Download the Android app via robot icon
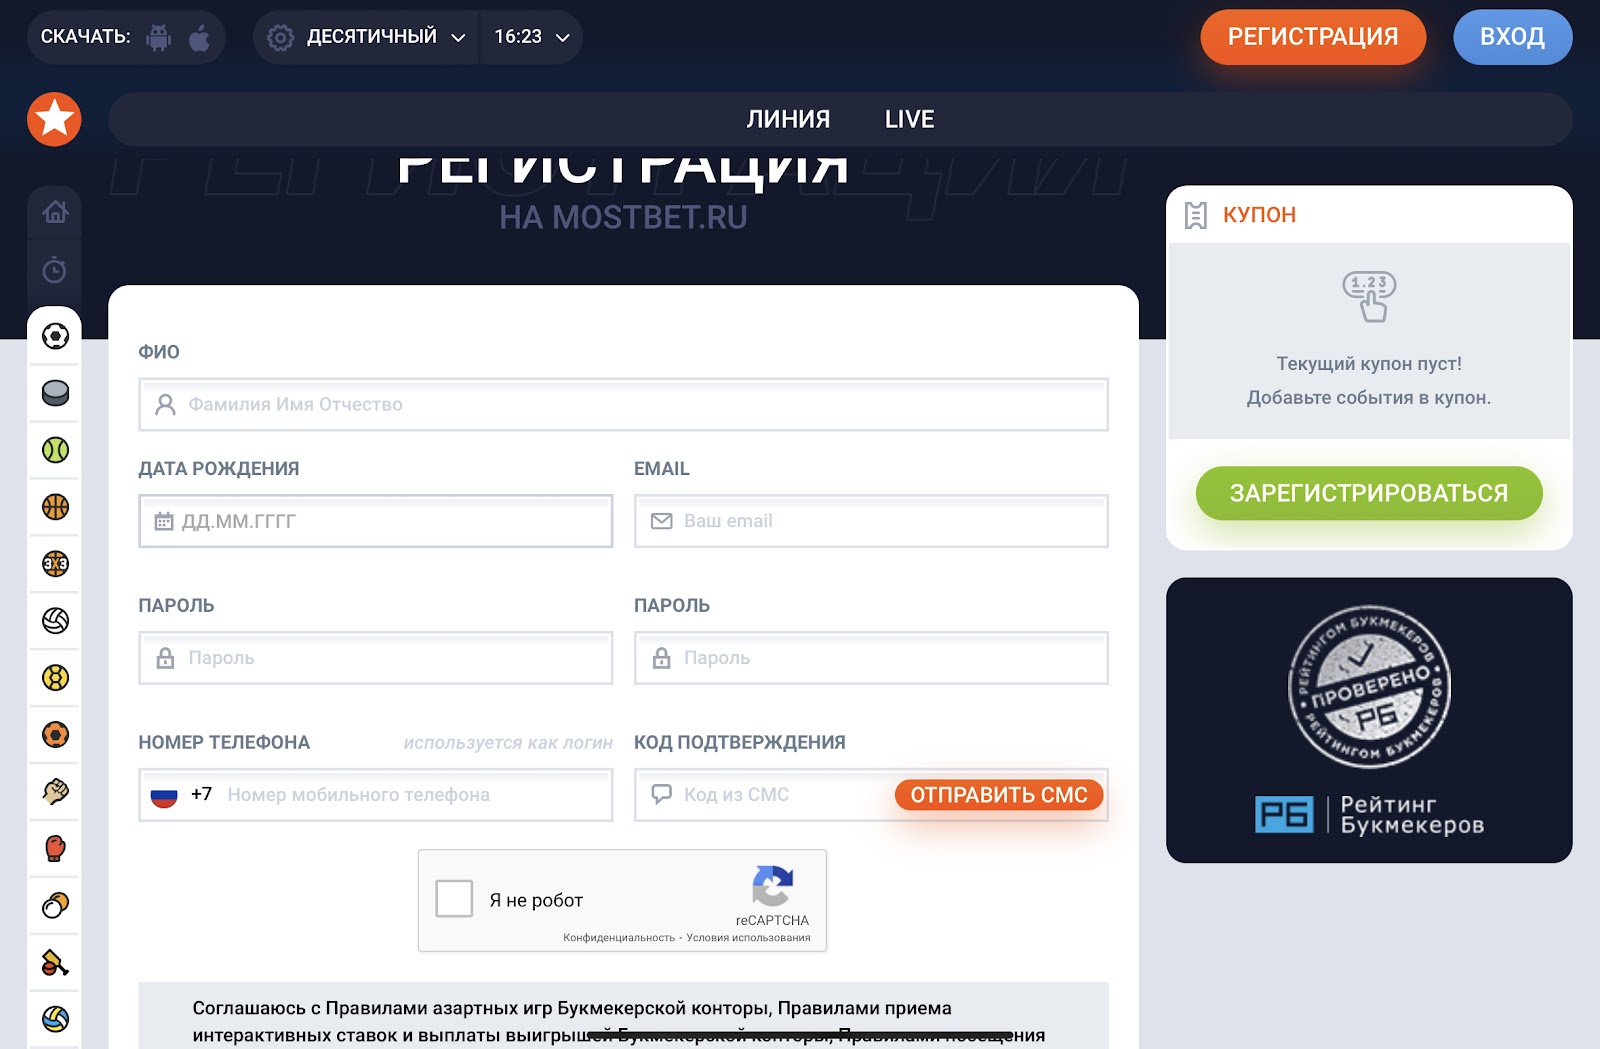 tap(158, 37)
